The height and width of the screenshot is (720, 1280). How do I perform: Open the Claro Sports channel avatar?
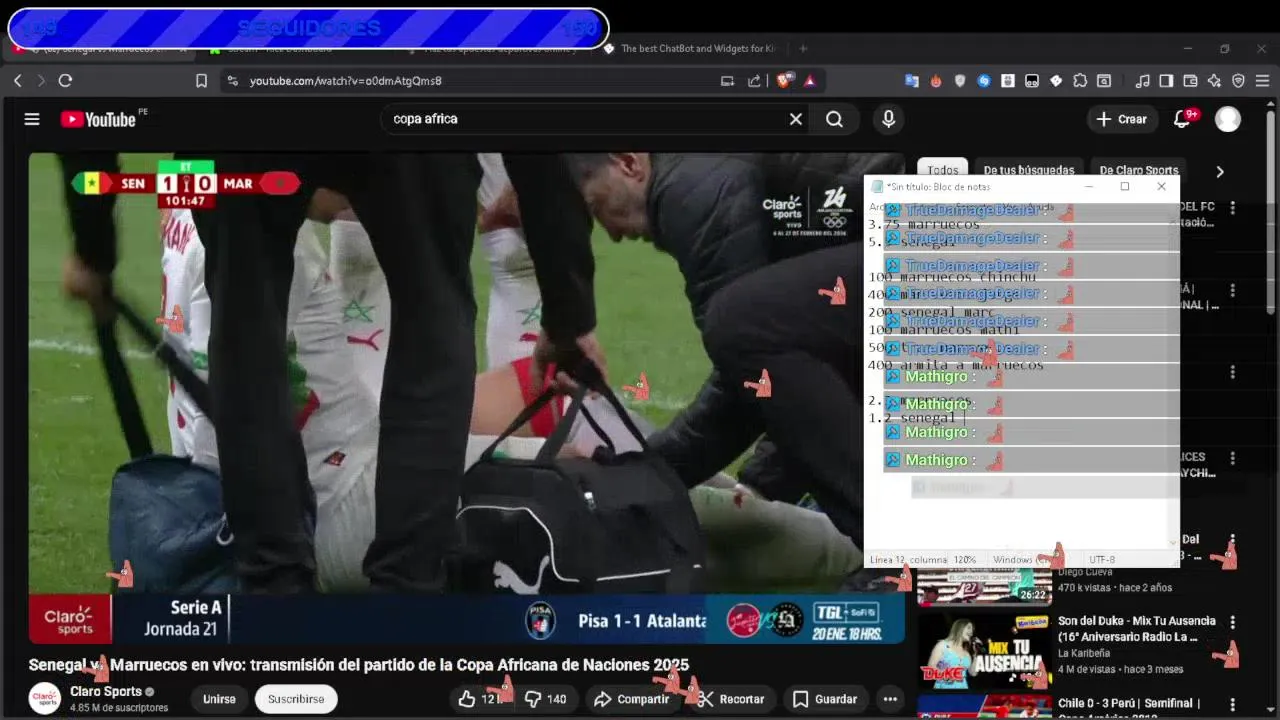pos(44,698)
